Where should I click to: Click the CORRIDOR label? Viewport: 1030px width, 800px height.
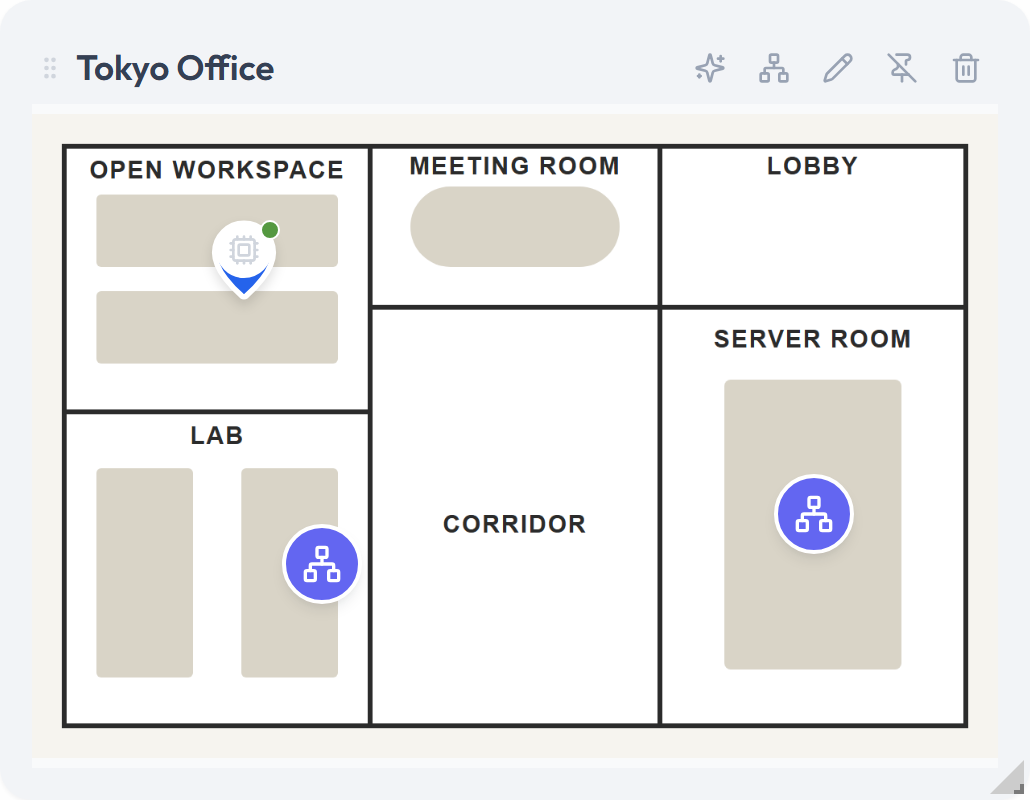(x=514, y=524)
